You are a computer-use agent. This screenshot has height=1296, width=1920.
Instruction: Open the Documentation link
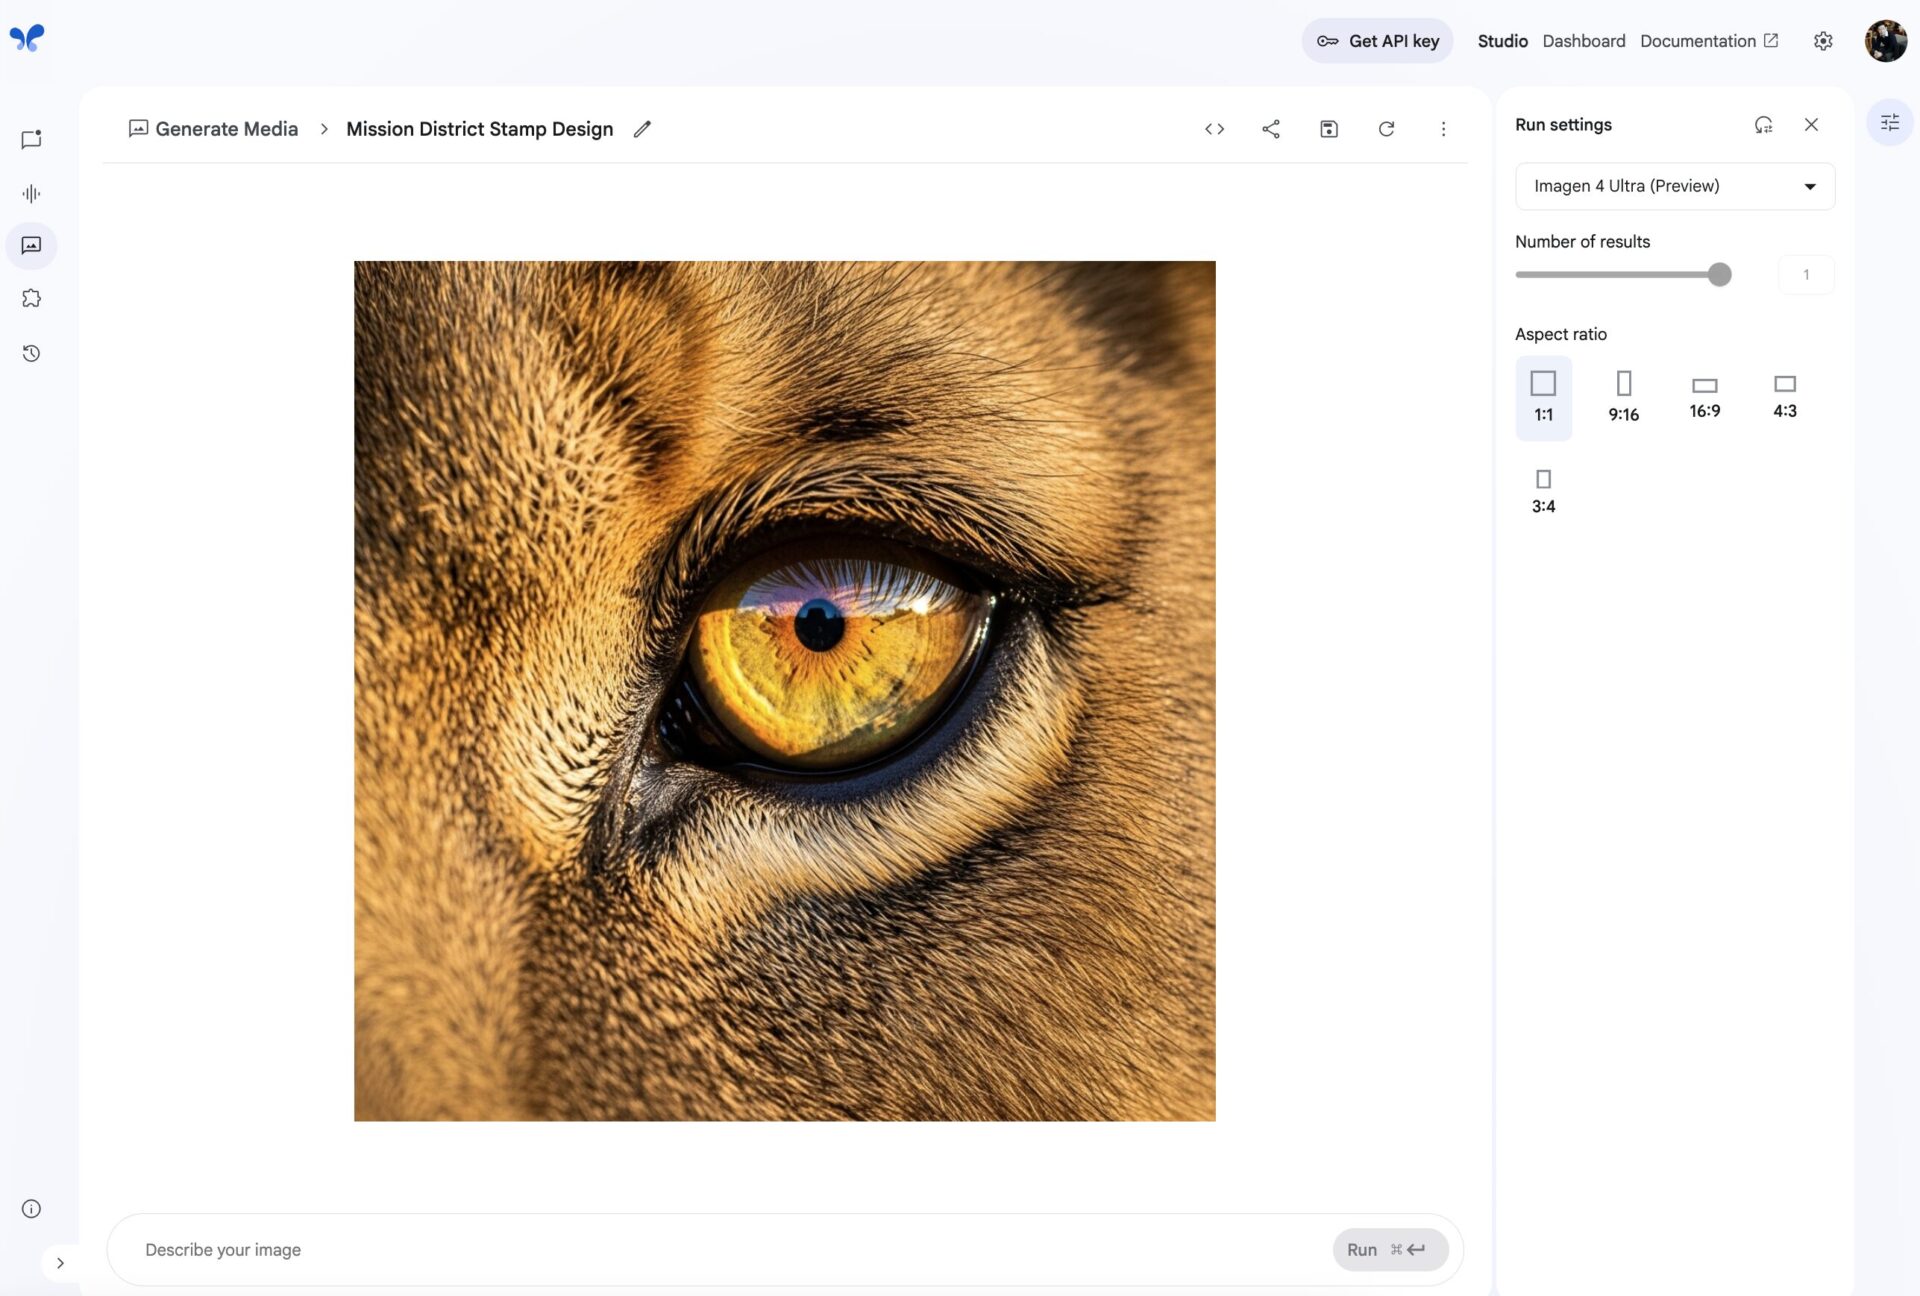(x=1700, y=40)
